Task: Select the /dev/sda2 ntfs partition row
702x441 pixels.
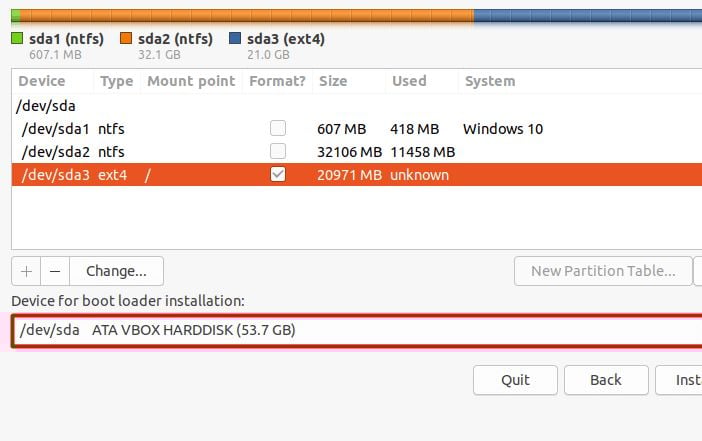Action: [x=56, y=151]
